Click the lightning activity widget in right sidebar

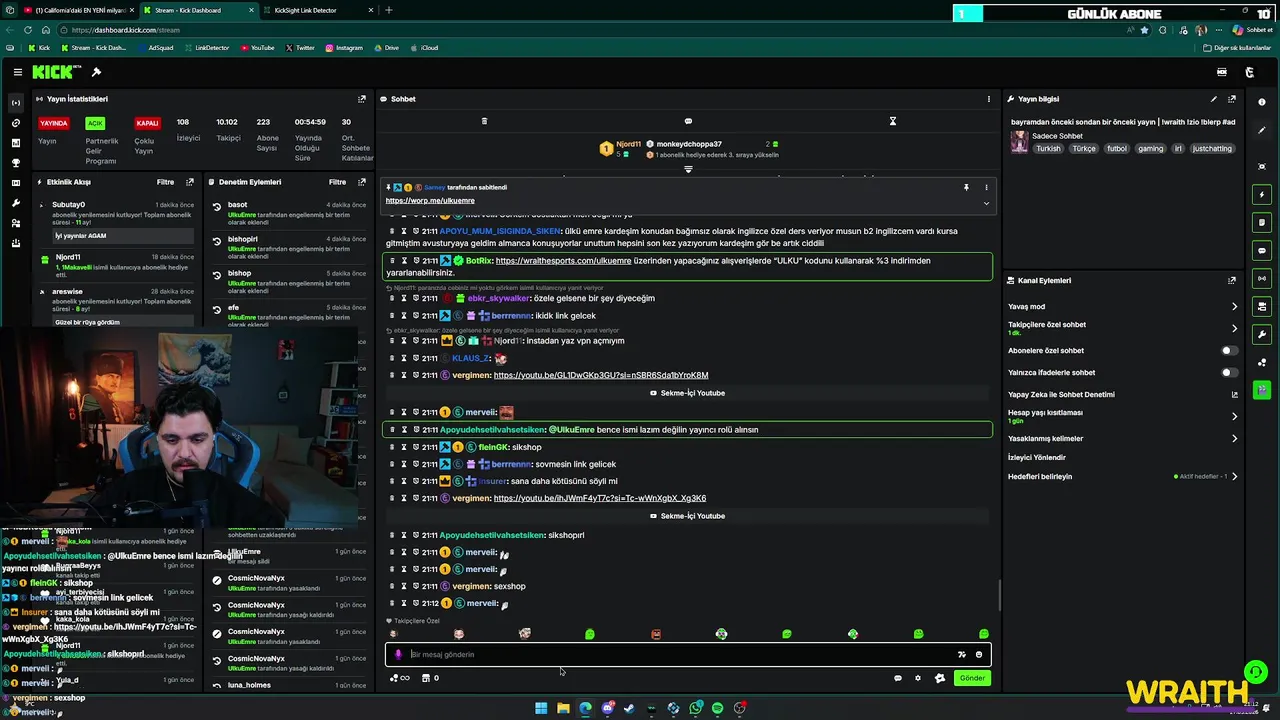1262,194
